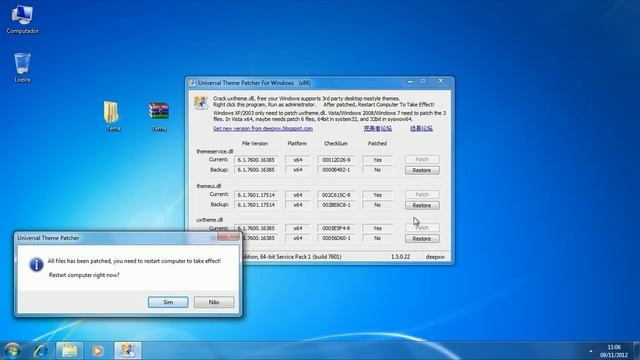Click the Patched column header

377,144
